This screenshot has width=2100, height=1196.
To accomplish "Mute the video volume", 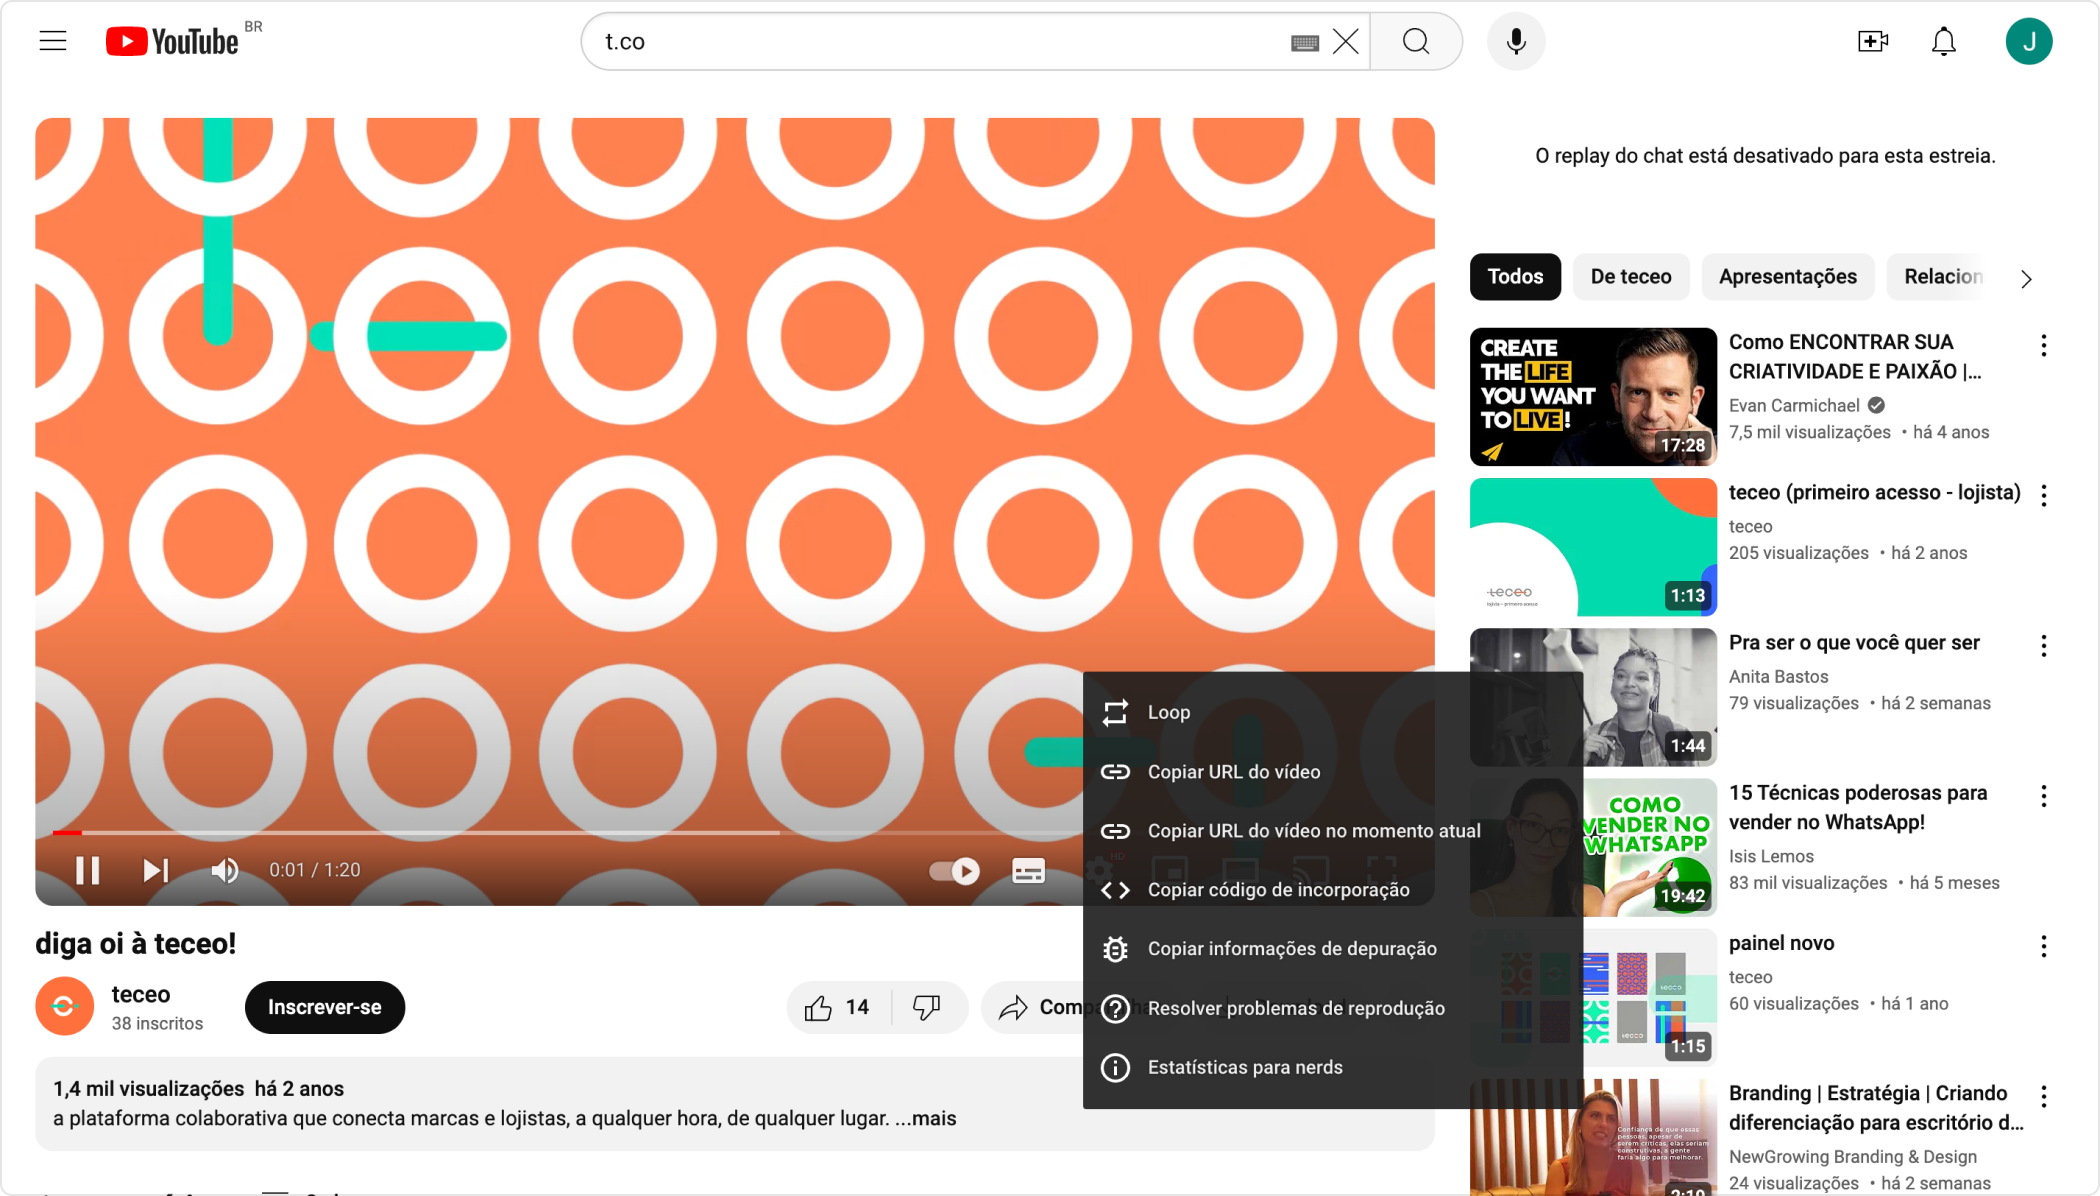I will click(x=225, y=870).
